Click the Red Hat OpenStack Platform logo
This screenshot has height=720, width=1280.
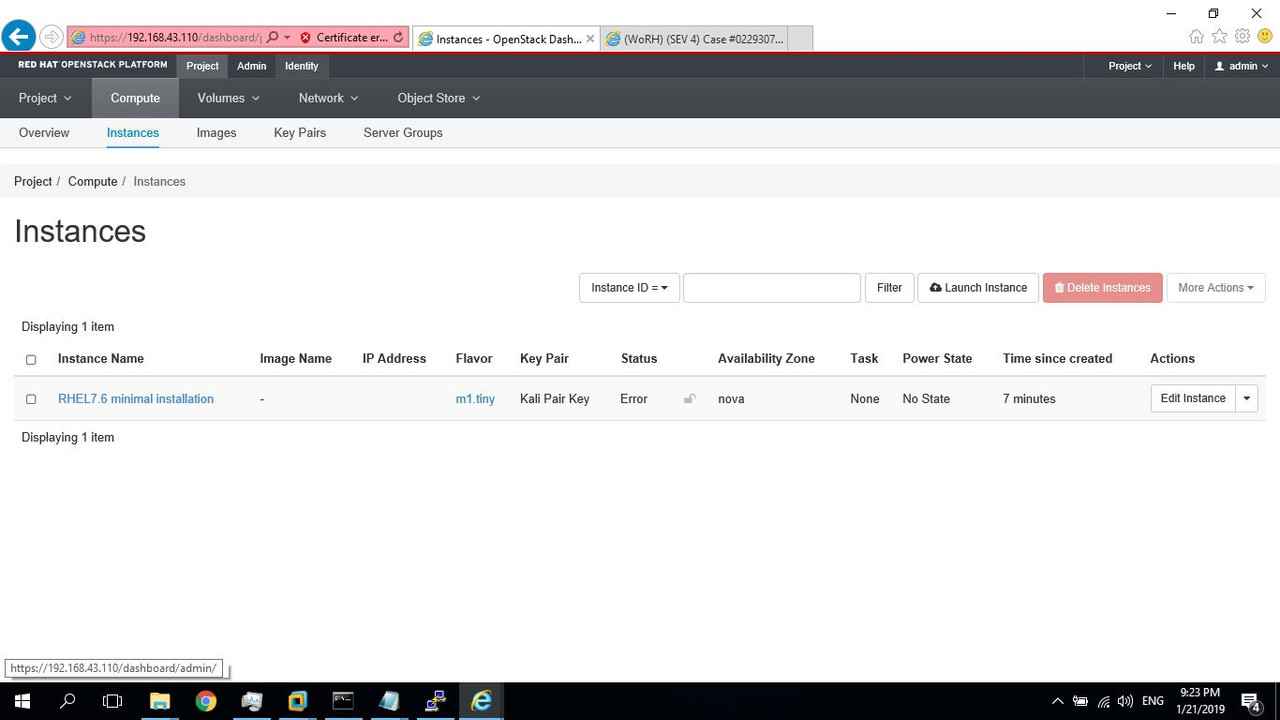pyautogui.click(x=93, y=65)
